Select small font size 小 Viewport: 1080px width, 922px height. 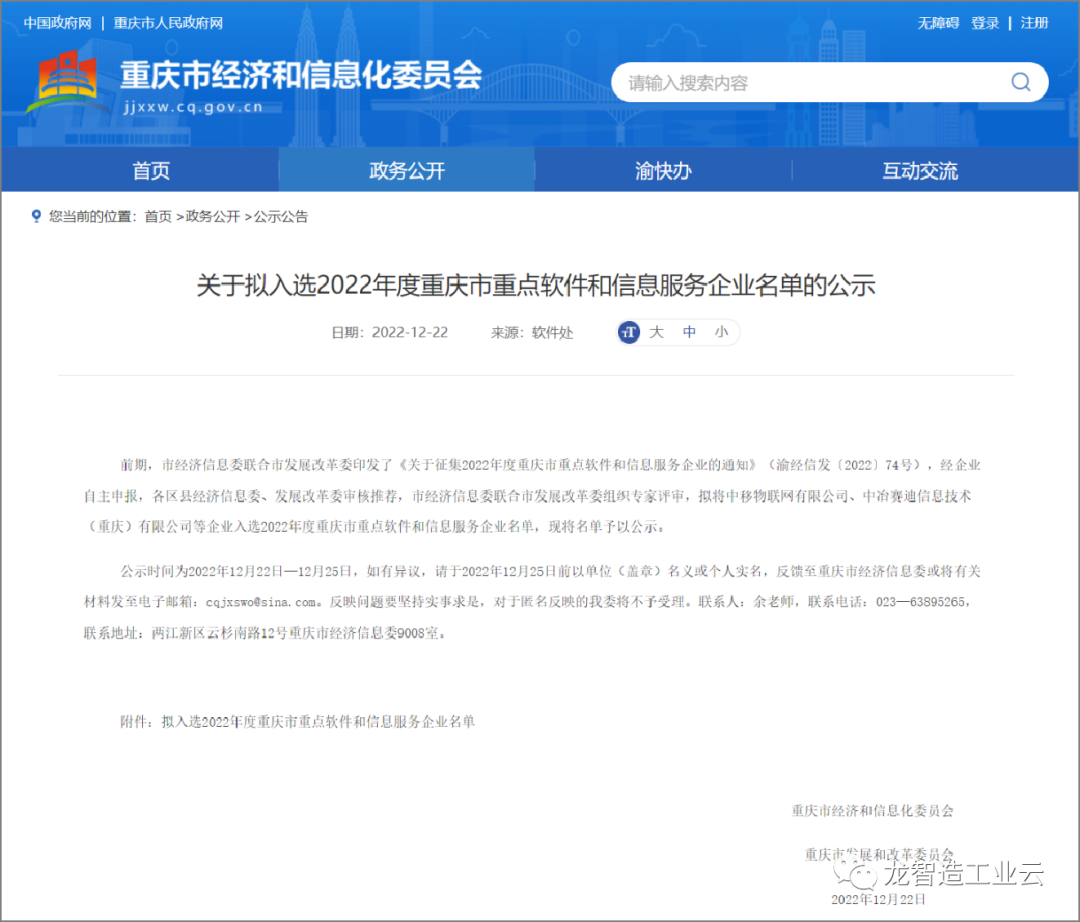click(721, 333)
